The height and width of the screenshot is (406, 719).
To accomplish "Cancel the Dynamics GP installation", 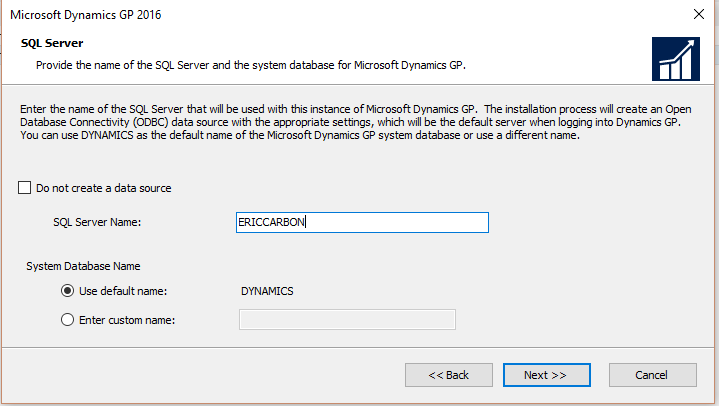I will 653,375.
